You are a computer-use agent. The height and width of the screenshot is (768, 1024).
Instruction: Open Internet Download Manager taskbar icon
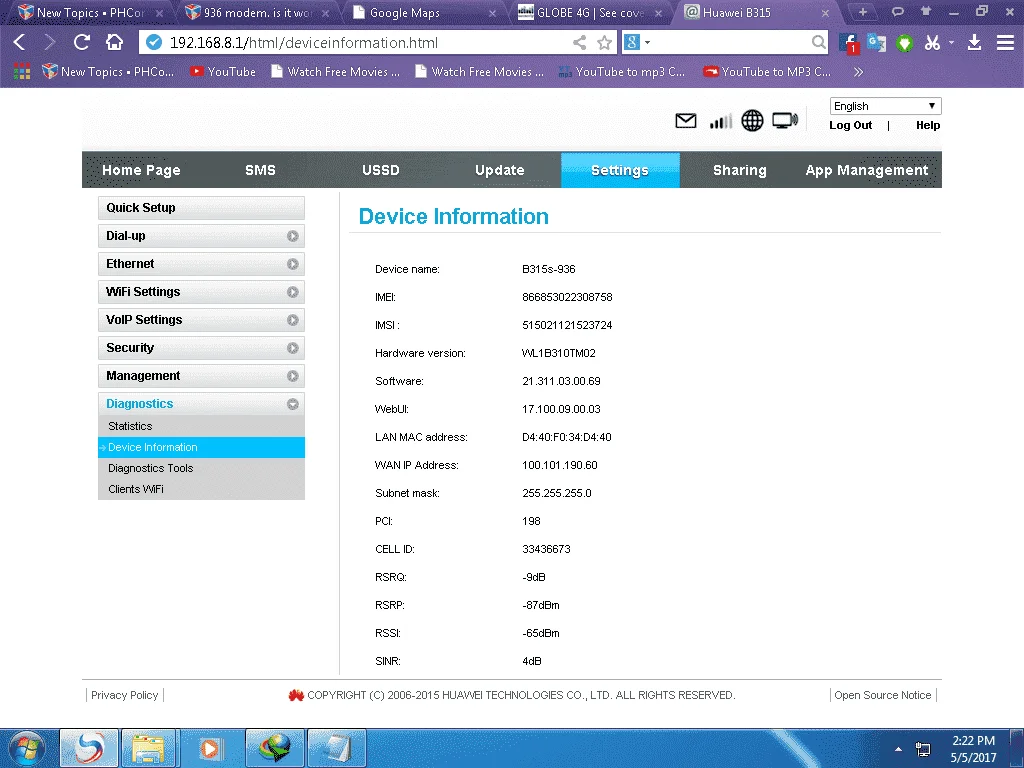pyautogui.click(x=275, y=748)
